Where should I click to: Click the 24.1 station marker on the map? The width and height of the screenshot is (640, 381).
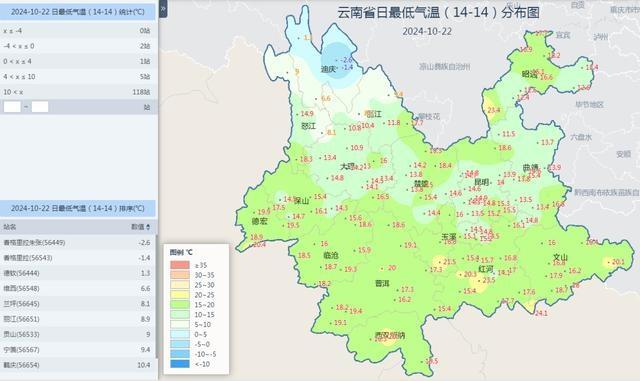[541, 313]
